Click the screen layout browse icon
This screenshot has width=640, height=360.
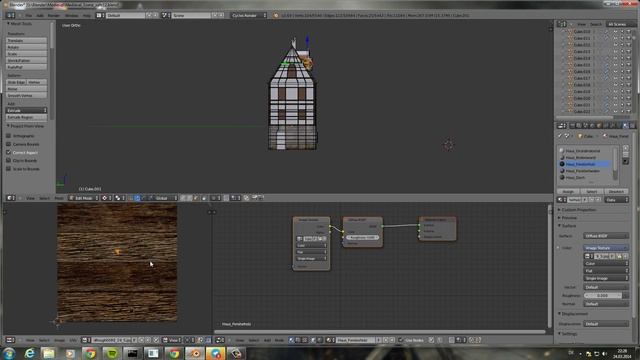click(99, 15)
